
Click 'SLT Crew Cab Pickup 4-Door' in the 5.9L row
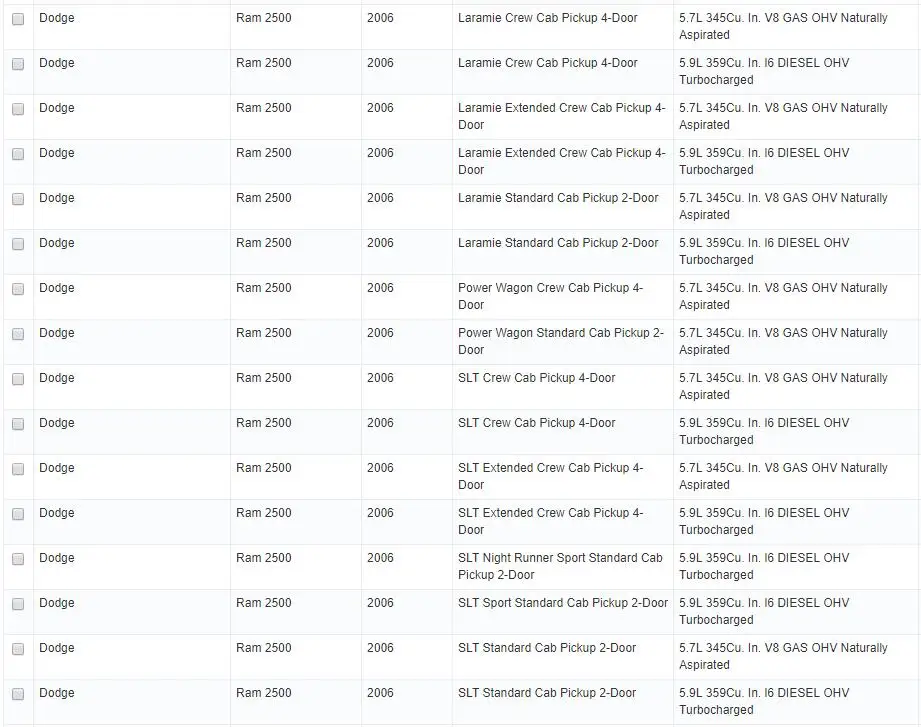tap(536, 423)
